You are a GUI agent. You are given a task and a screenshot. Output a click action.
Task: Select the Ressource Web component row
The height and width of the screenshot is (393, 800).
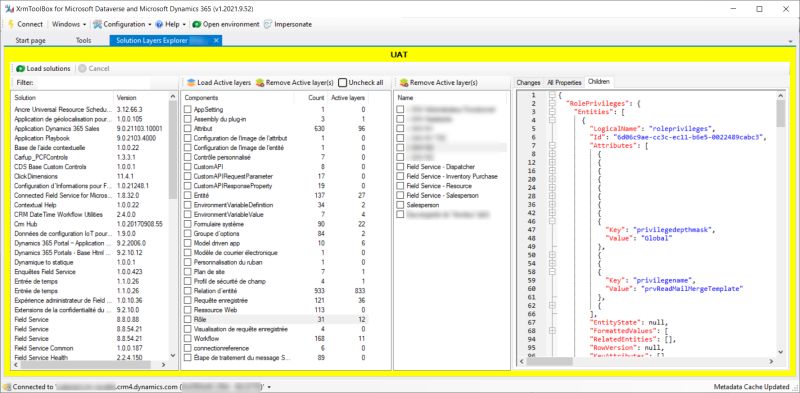(x=276, y=310)
